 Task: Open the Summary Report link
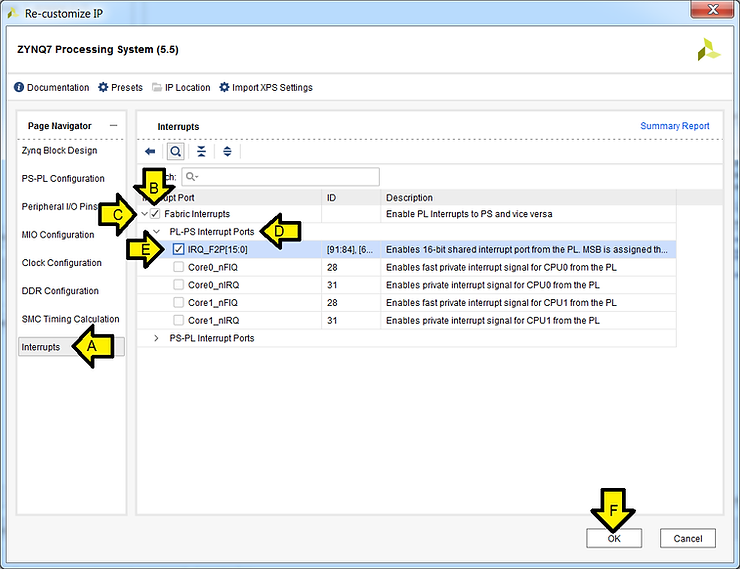pos(674,126)
